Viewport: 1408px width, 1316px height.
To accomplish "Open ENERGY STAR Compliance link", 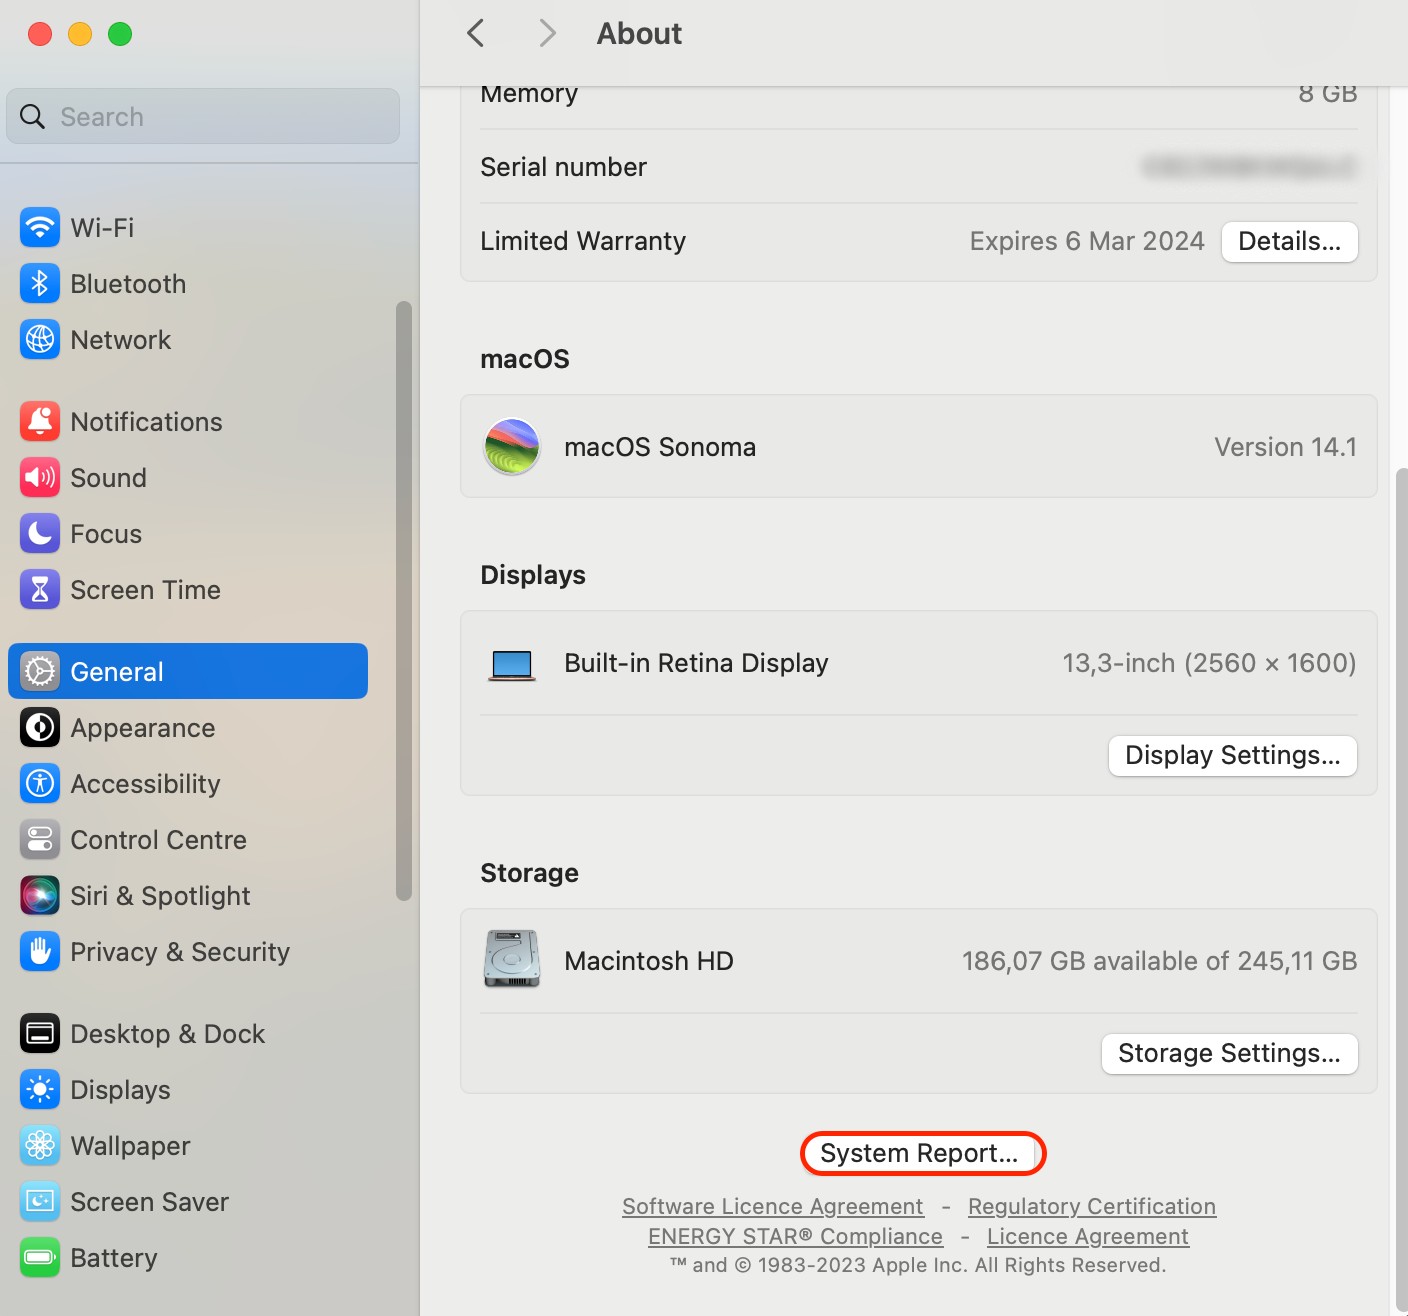I will [x=795, y=1237].
